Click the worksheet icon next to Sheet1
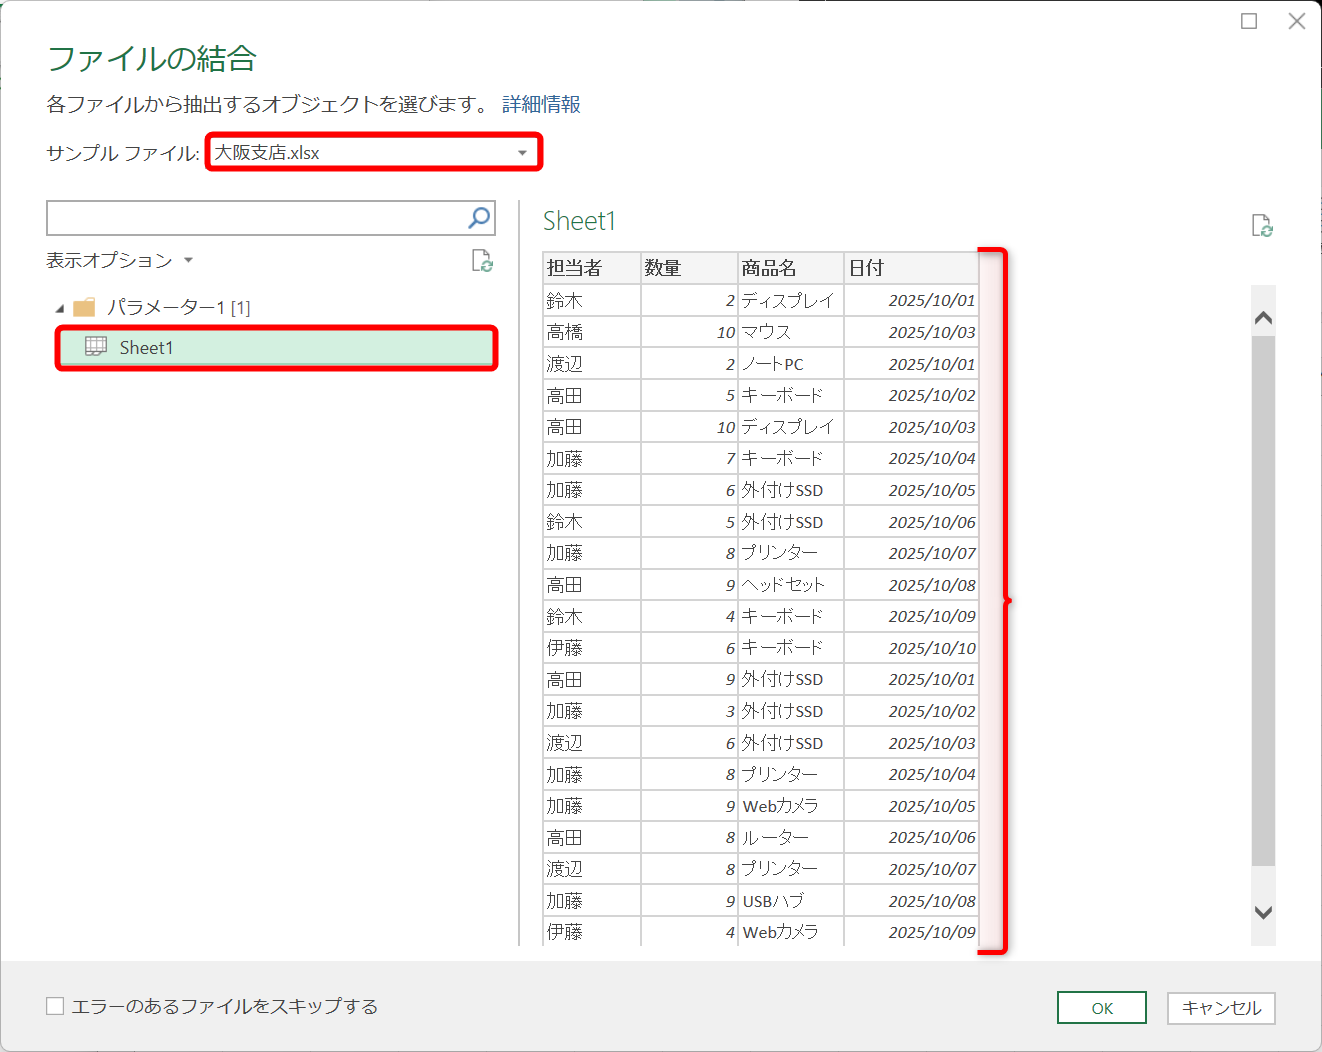Viewport: 1322px width, 1052px height. (x=94, y=348)
